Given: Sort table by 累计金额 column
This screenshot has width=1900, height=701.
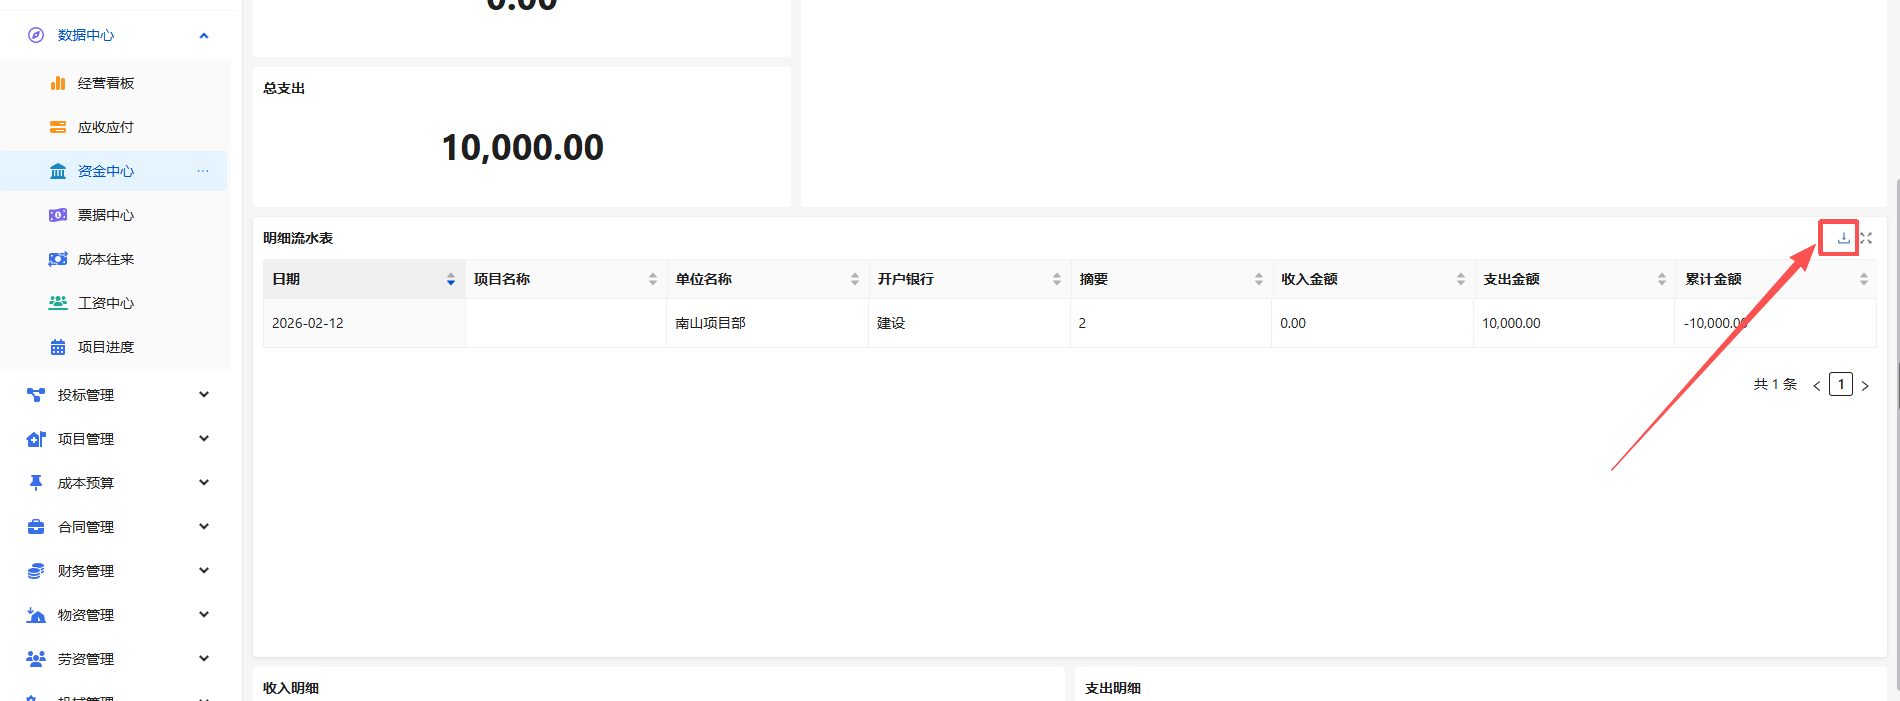Looking at the screenshot, I should (1864, 280).
